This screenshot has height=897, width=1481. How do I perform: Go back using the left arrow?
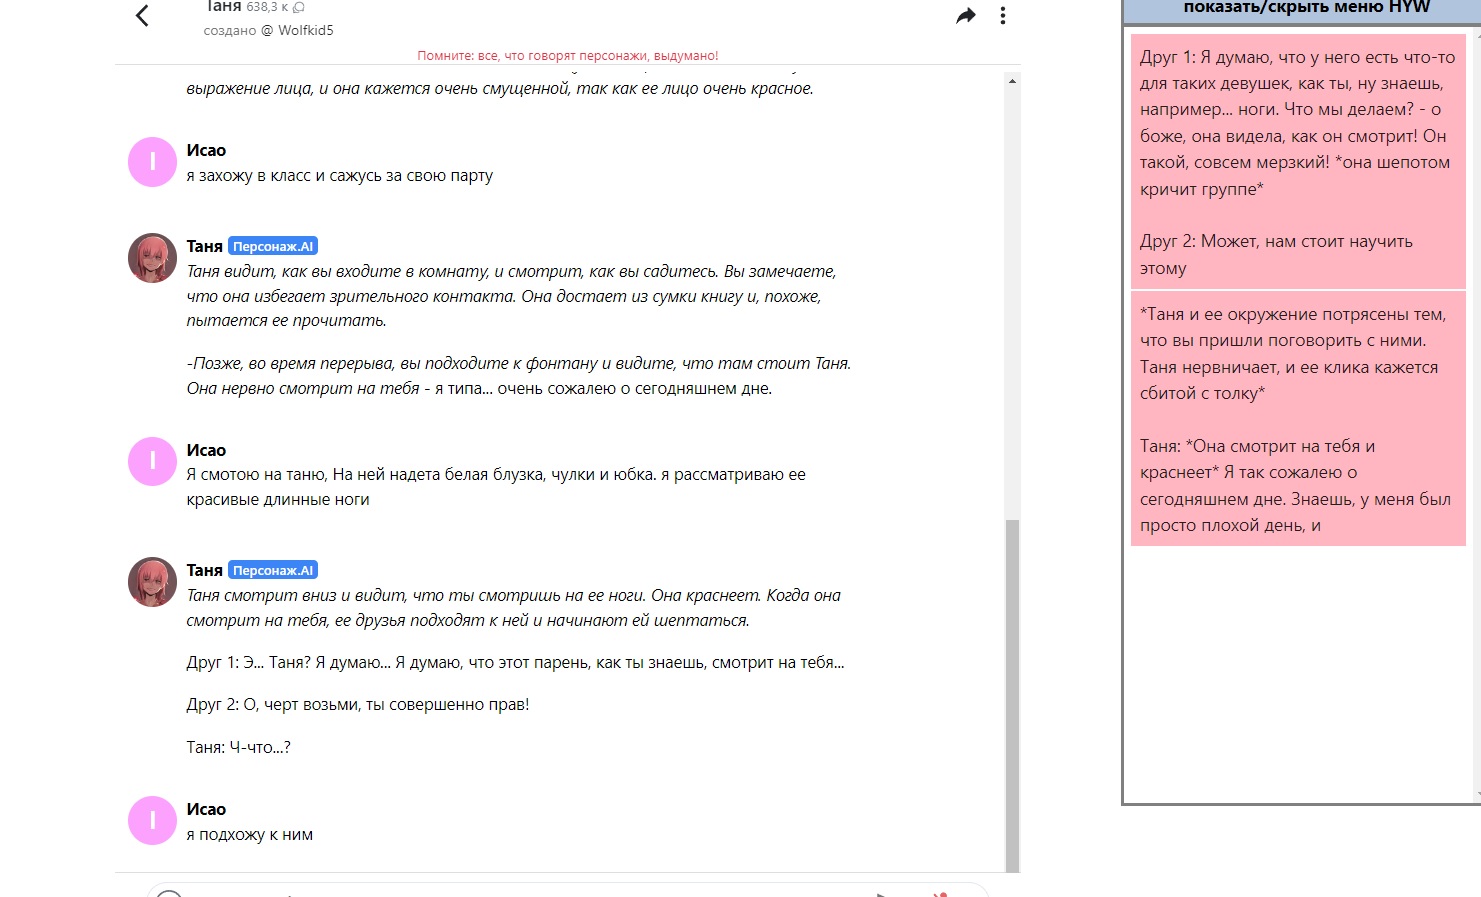(x=142, y=15)
